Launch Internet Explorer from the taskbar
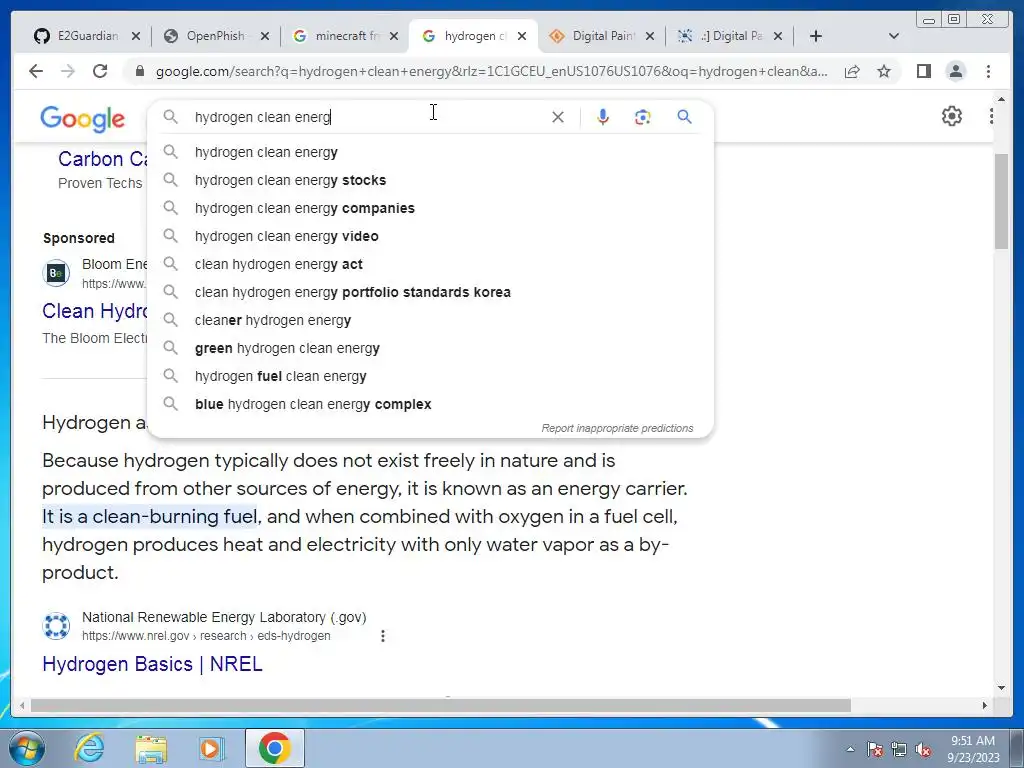This screenshot has width=1024, height=768. click(89, 748)
